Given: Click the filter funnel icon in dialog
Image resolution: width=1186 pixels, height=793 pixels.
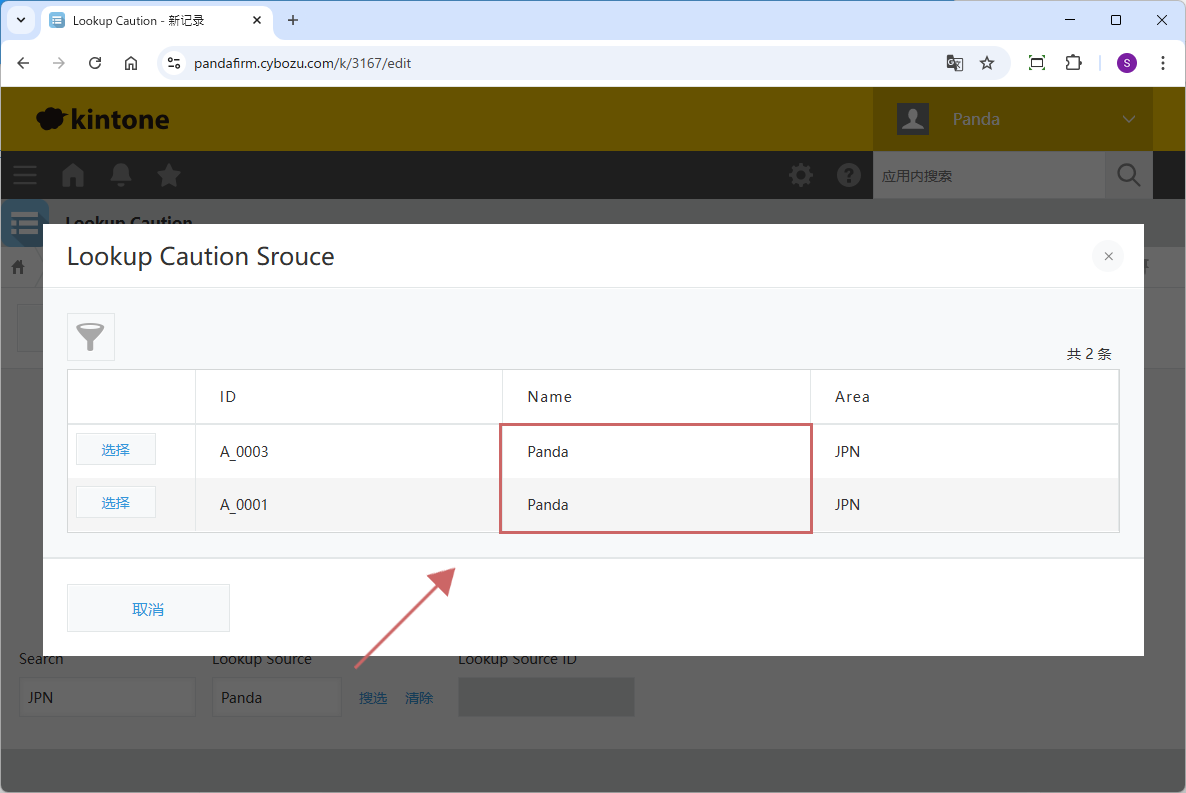Looking at the screenshot, I should pyautogui.click(x=91, y=337).
